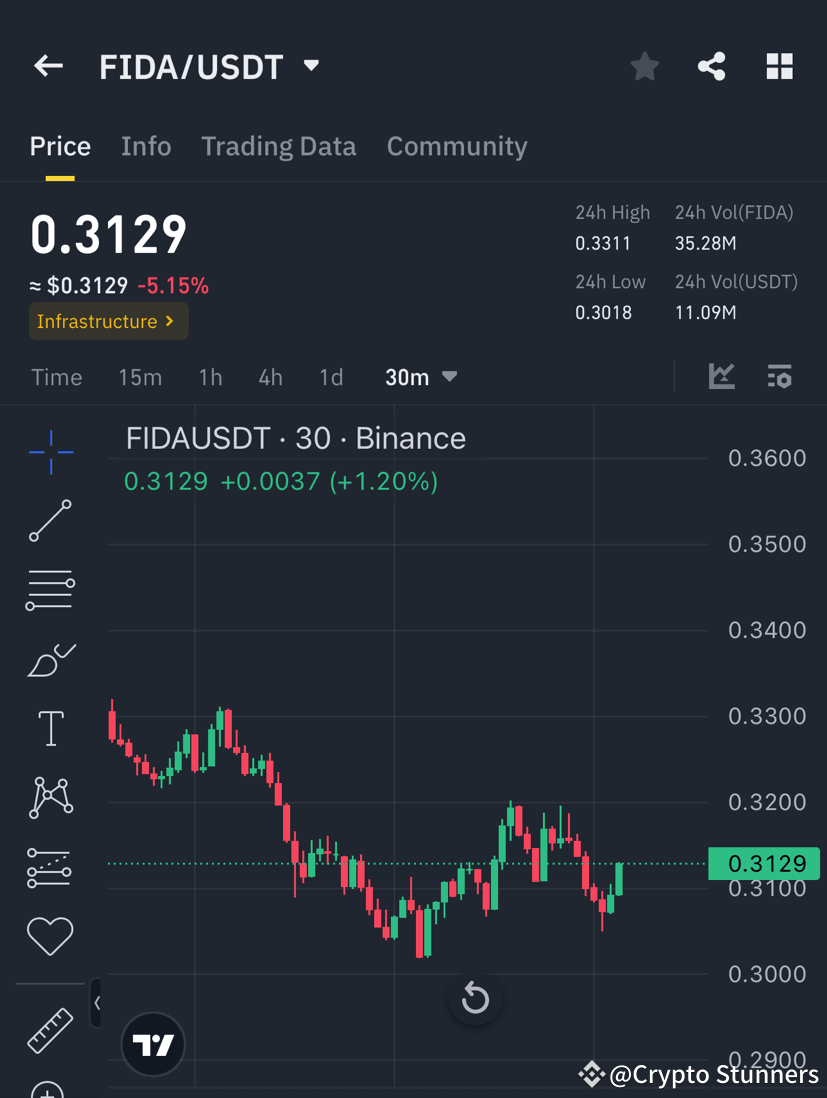The image size is (827, 1098).
Task: Choose the XABCD pattern tool
Action: coord(50,796)
